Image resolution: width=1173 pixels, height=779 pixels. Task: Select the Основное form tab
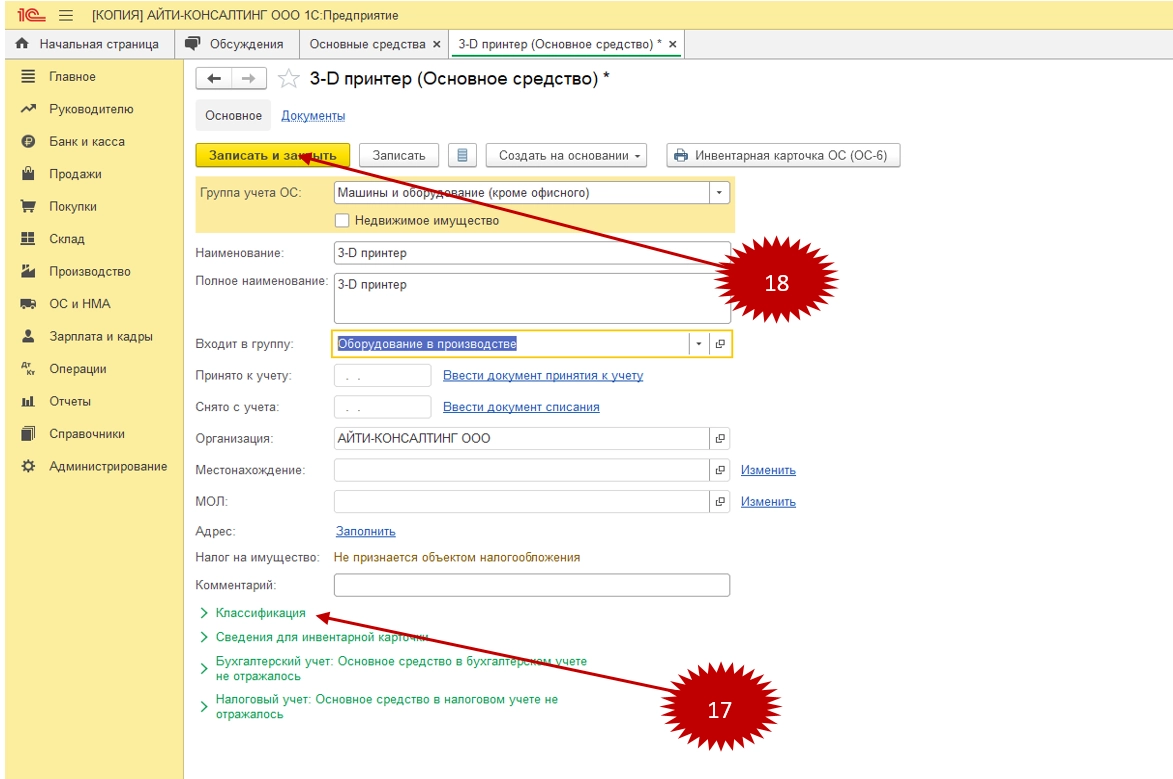[233, 115]
